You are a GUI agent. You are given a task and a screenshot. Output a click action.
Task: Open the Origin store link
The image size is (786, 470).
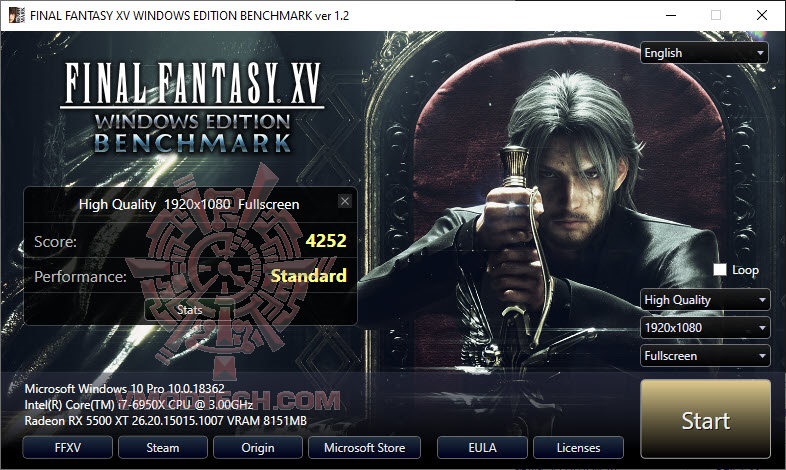[x=258, y=447]
